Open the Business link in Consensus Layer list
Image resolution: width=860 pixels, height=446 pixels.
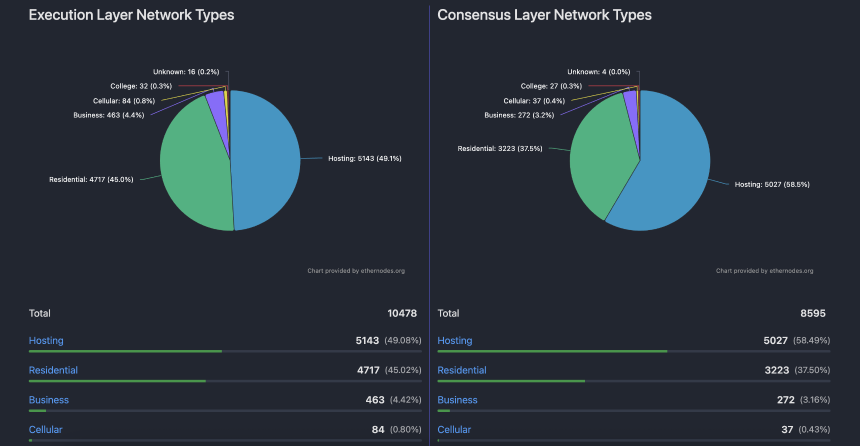point(458,400)
